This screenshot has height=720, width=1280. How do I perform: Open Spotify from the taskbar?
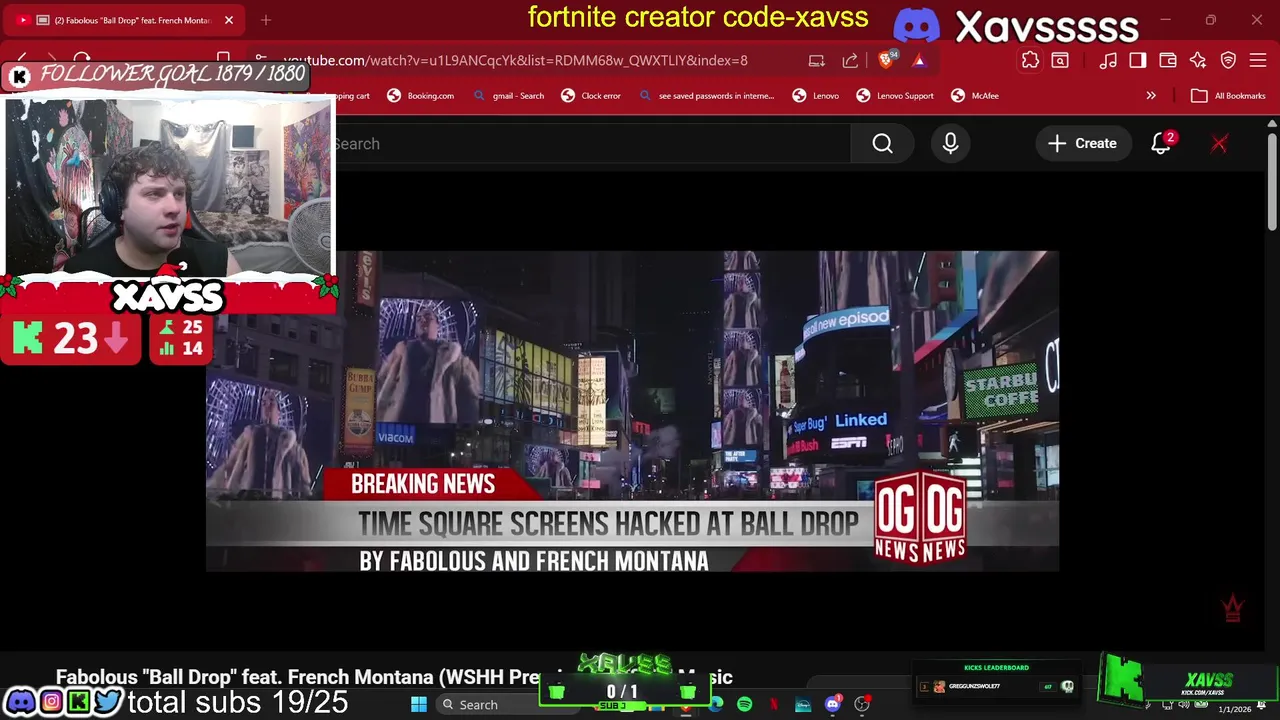click(x=745, y=705)
